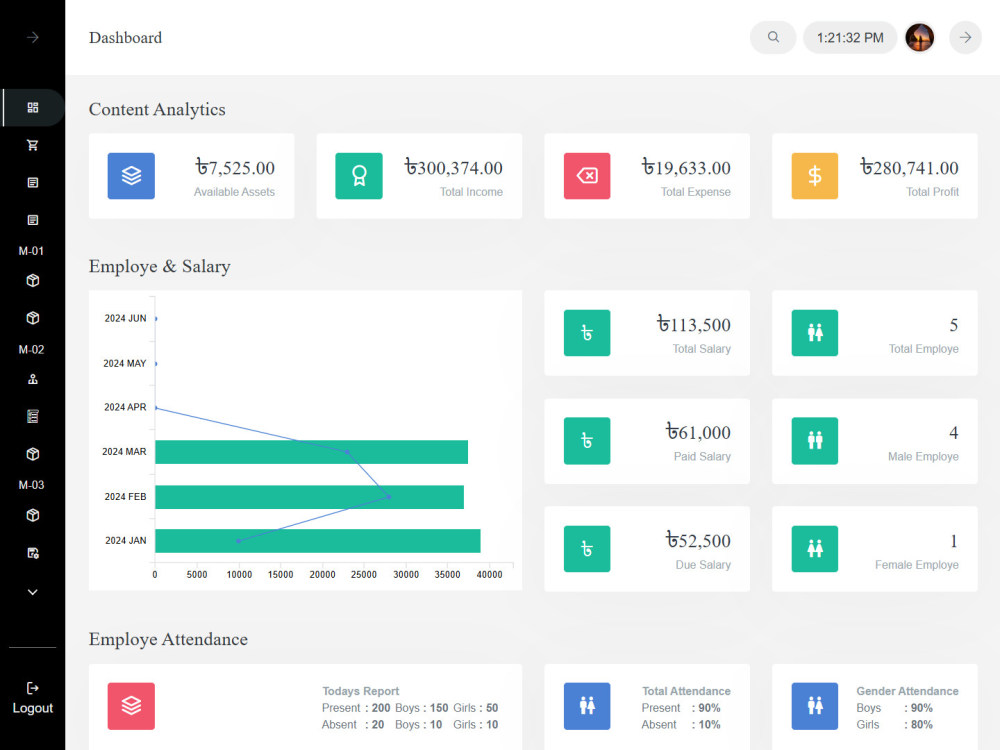The image size is (1000, 750).
Task: Select the M-03 sidebar section label
Action: (x=31, y=485)
